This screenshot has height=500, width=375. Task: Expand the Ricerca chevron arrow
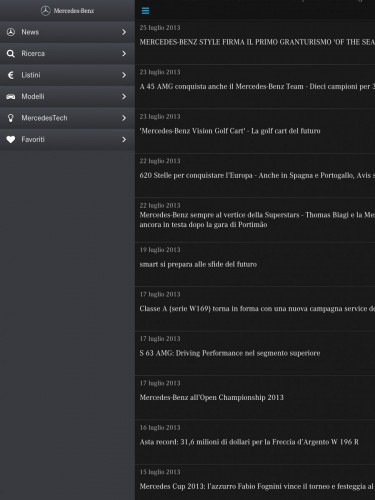(x=124, y=53)
